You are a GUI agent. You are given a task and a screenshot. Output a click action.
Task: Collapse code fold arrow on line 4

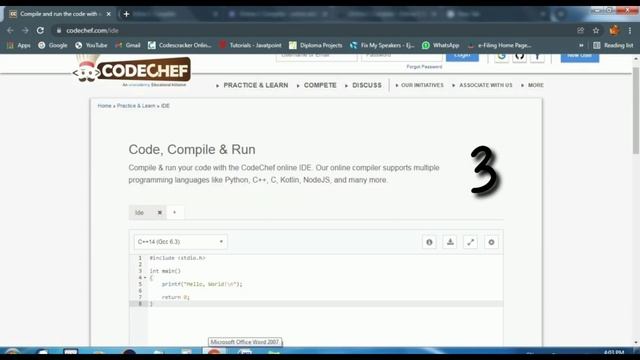point(145,278)
